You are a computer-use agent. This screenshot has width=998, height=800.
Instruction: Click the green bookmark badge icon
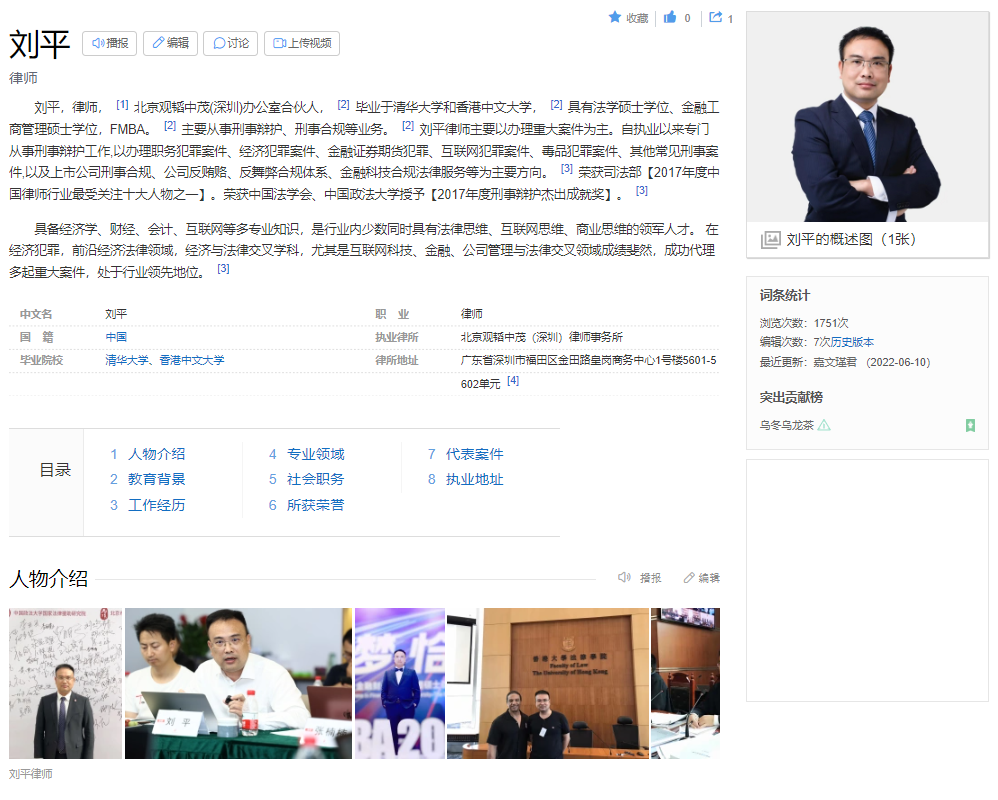click(x=970, y=425)
